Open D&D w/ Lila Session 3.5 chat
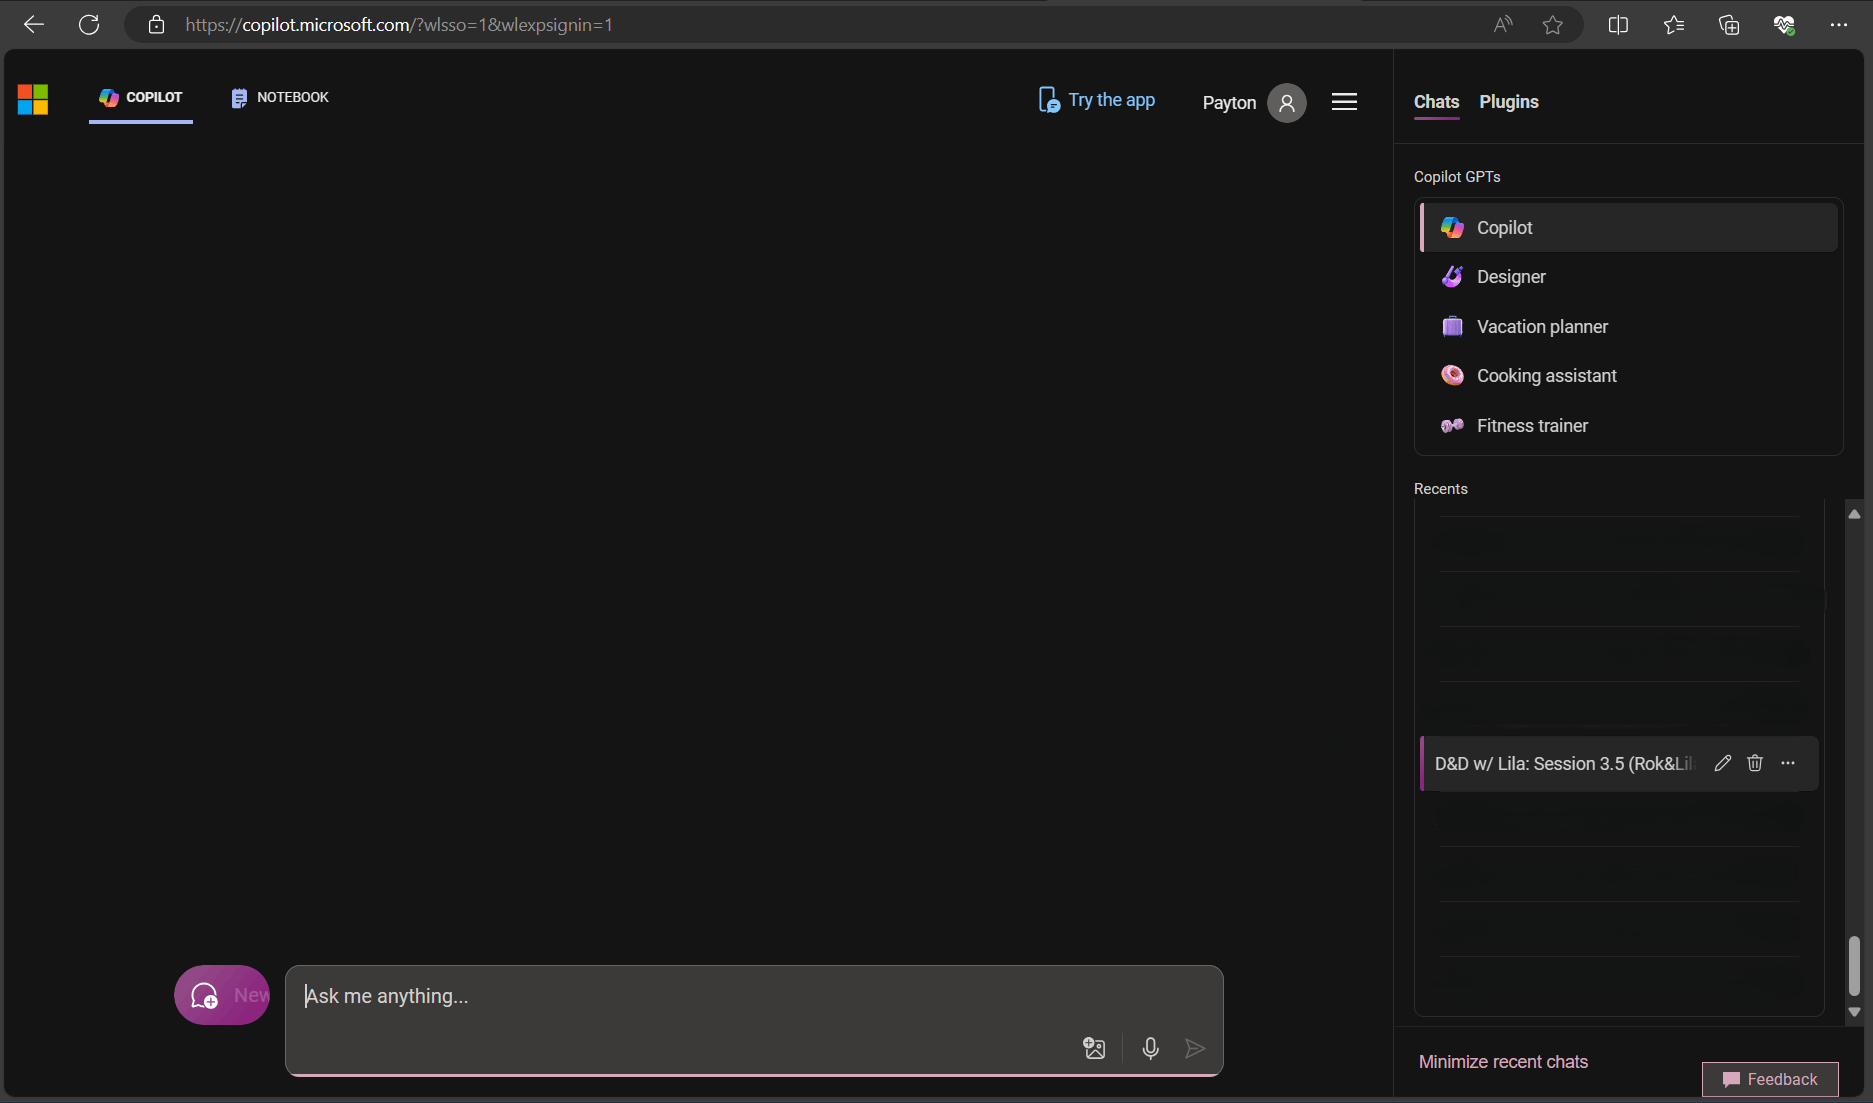Screen dimensions: 1873x1103 pyautogui.click(x=1565, y=764)
